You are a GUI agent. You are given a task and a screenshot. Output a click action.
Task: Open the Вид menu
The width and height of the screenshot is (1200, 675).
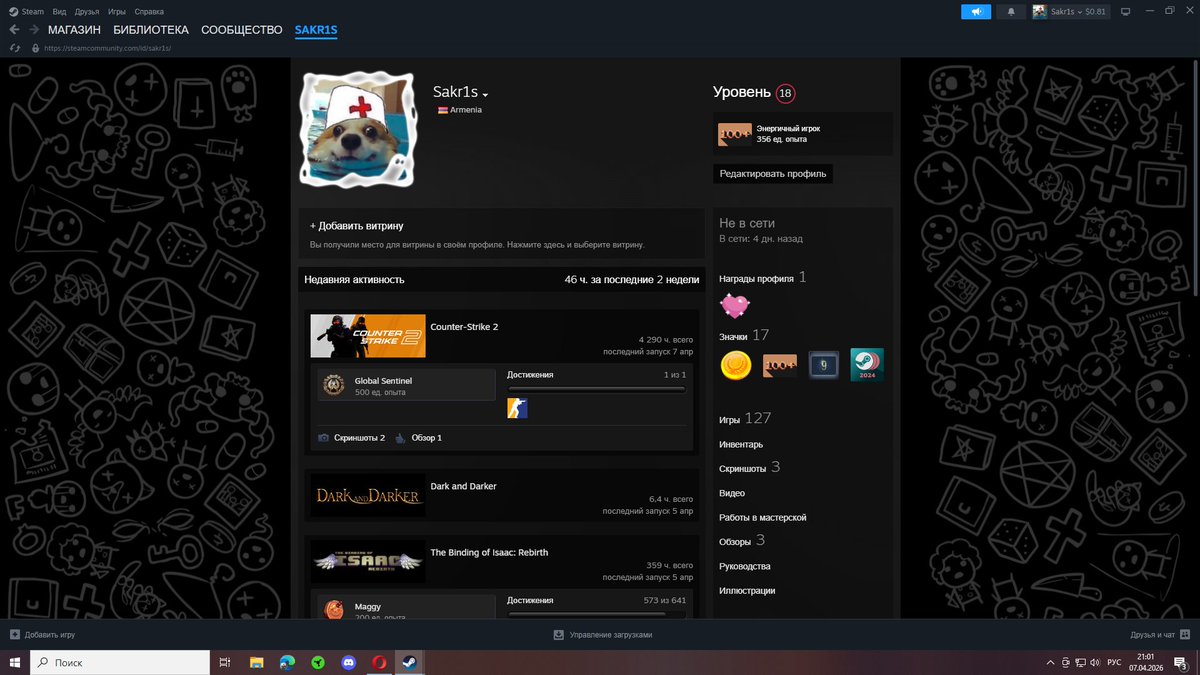point(60,11)
